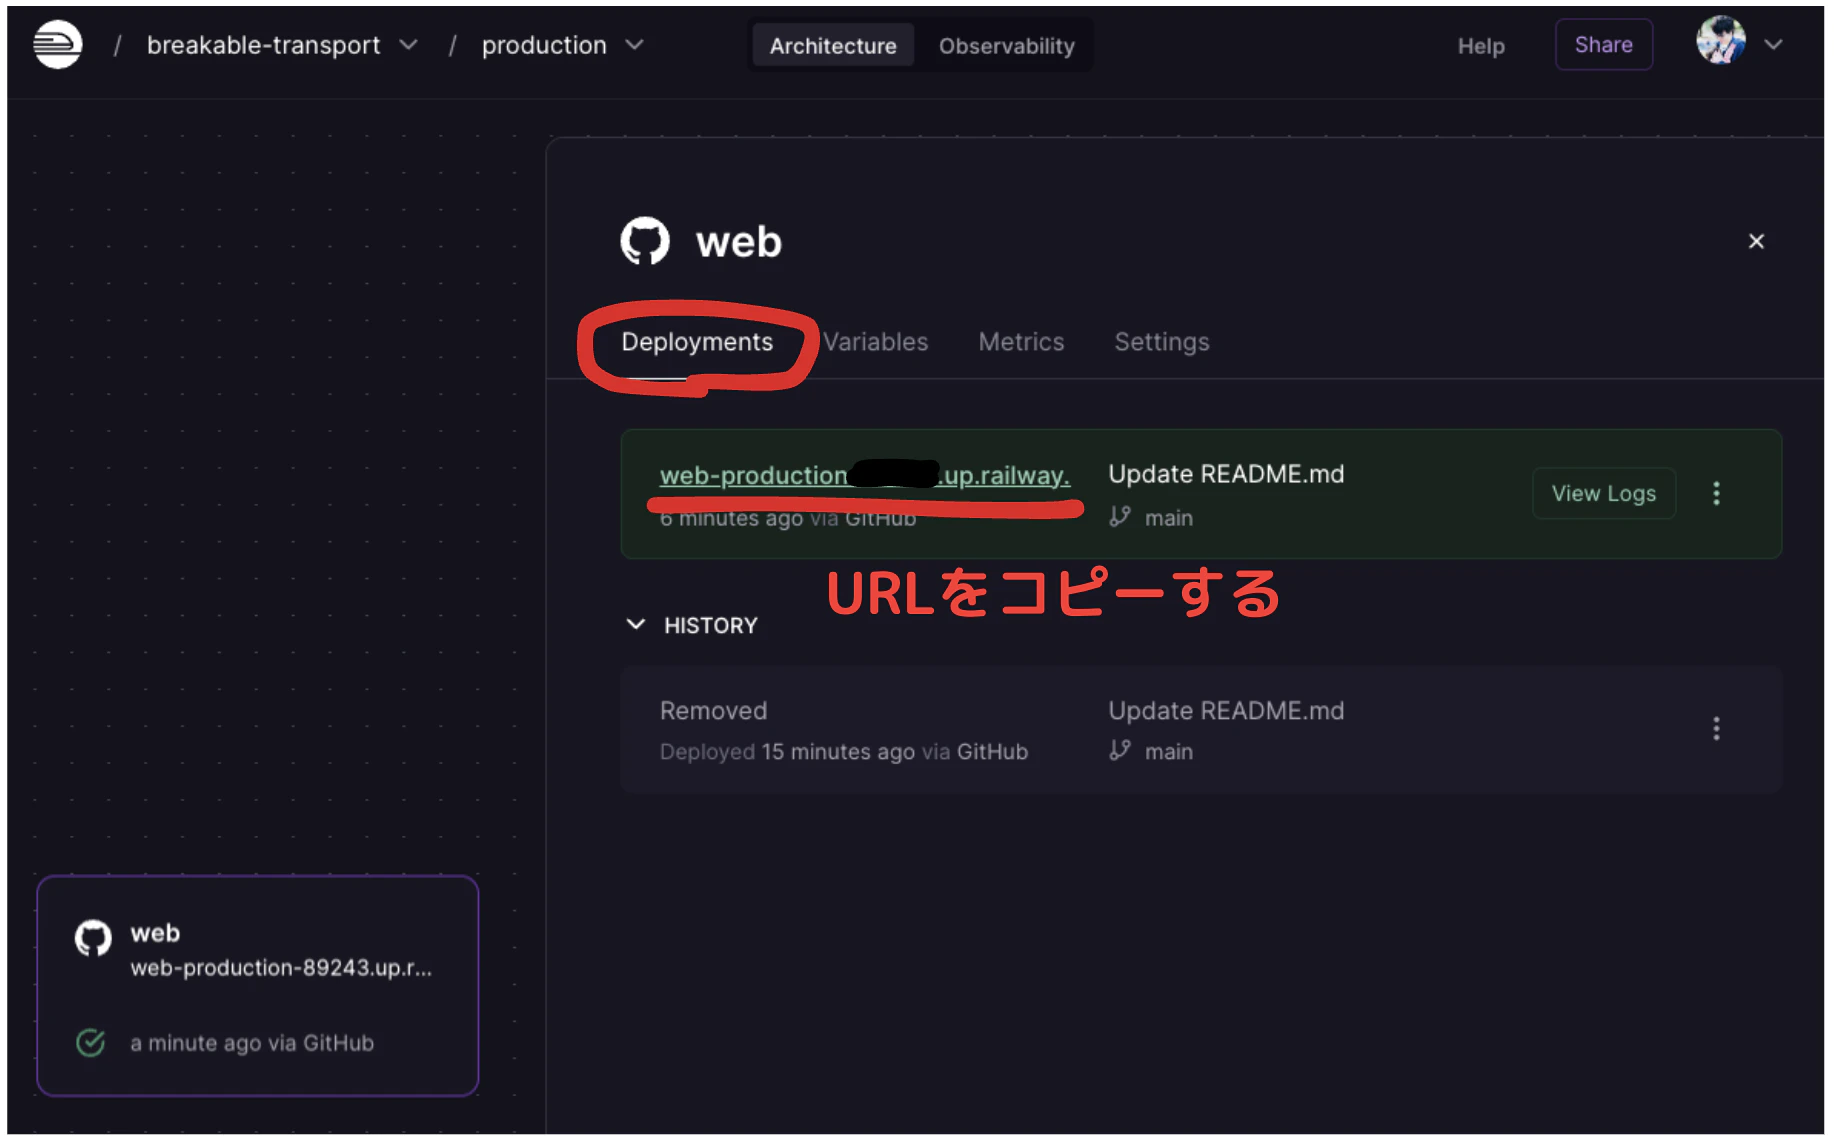Click 'a minute ago via GitHub' text

(252, 1043)
